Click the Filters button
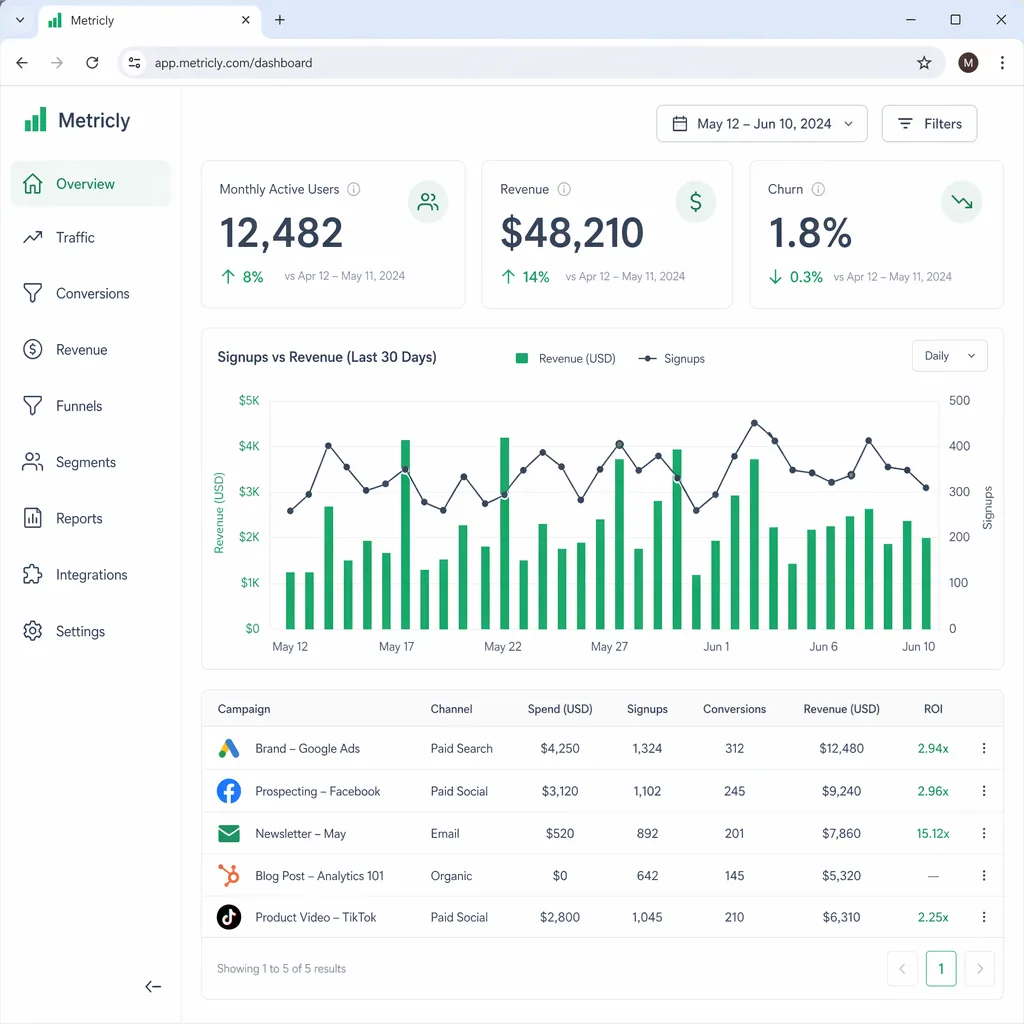This screenshot has height=1024, width=1024. pyautogui.click(x=929, y=123)
